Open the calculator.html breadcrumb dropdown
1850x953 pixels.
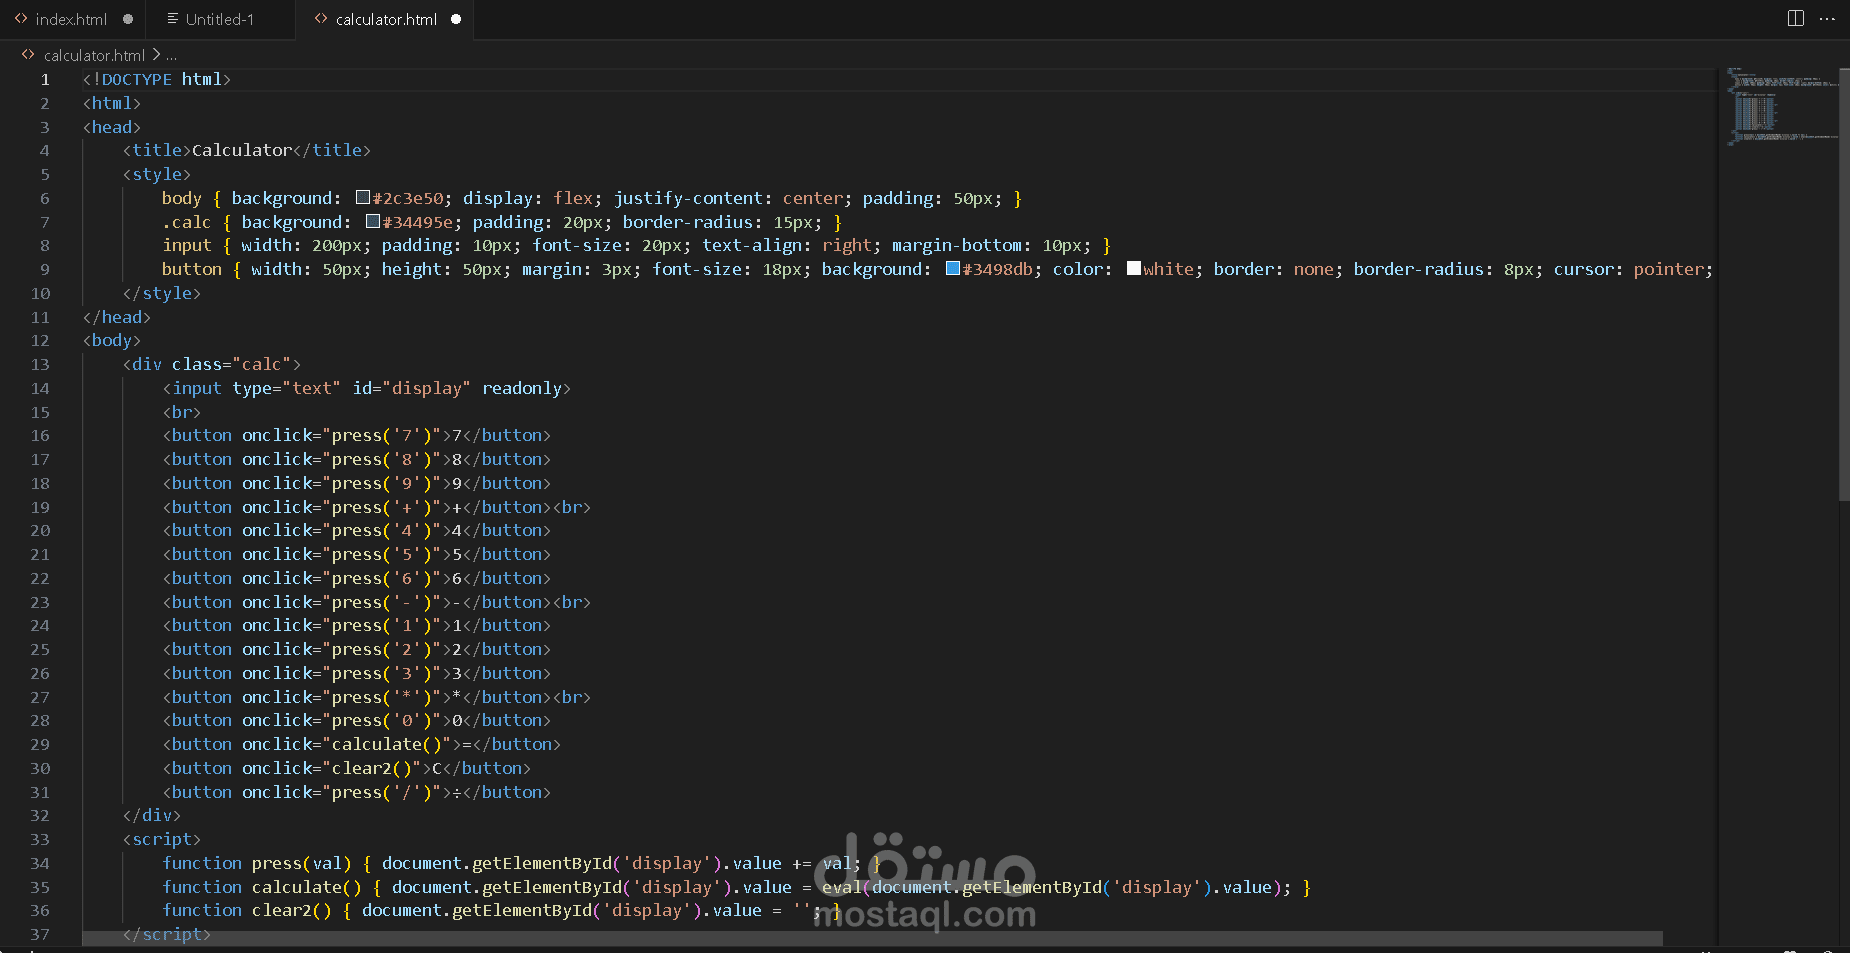95,55
